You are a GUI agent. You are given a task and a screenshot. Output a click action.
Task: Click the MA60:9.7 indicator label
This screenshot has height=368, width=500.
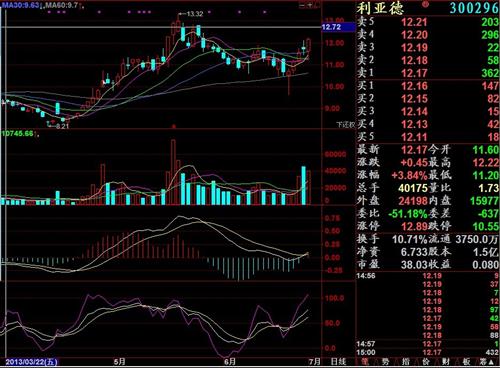pyautogui.click(x=62, y=5)
